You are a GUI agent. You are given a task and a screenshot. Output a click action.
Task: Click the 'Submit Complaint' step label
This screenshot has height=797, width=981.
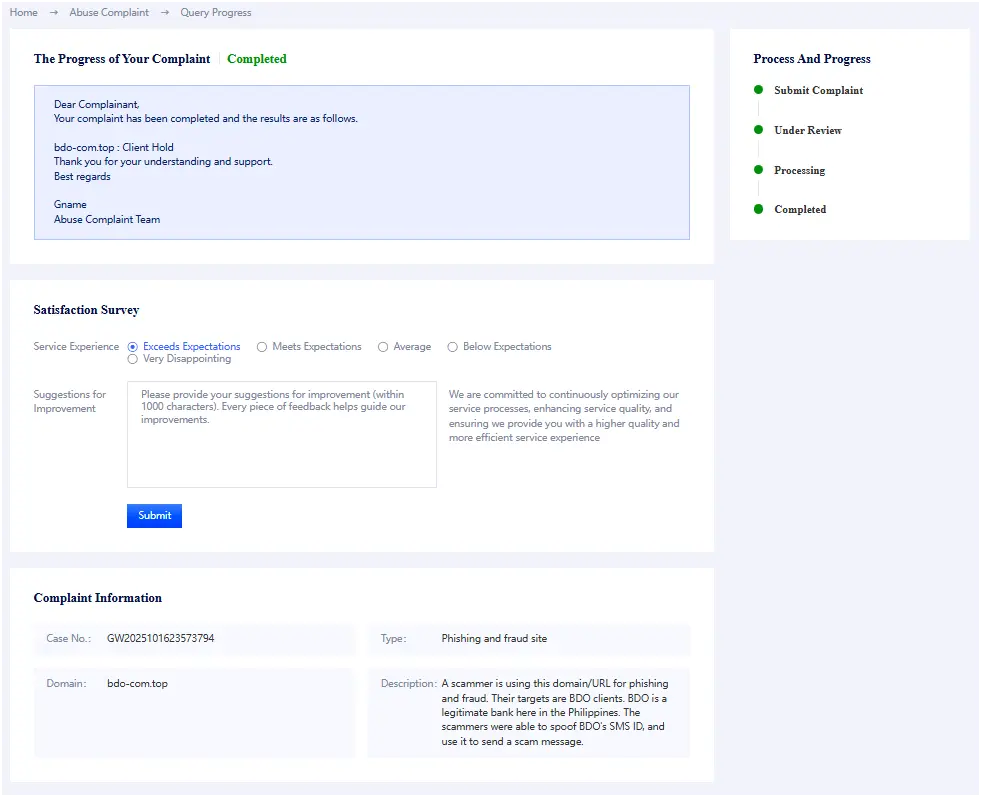point(818,90)
